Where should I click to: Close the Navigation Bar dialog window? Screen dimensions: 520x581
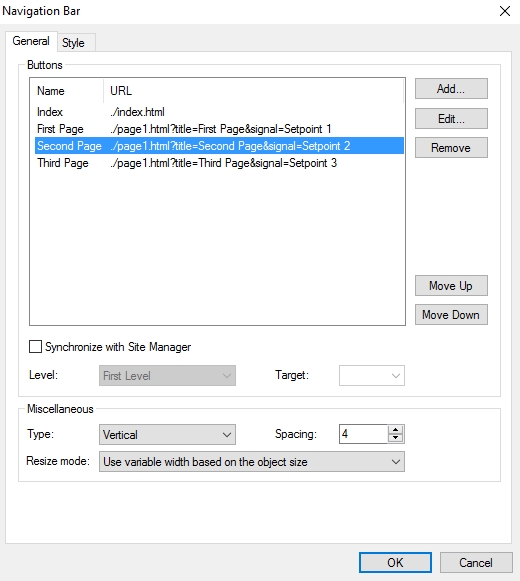[505, 11]
